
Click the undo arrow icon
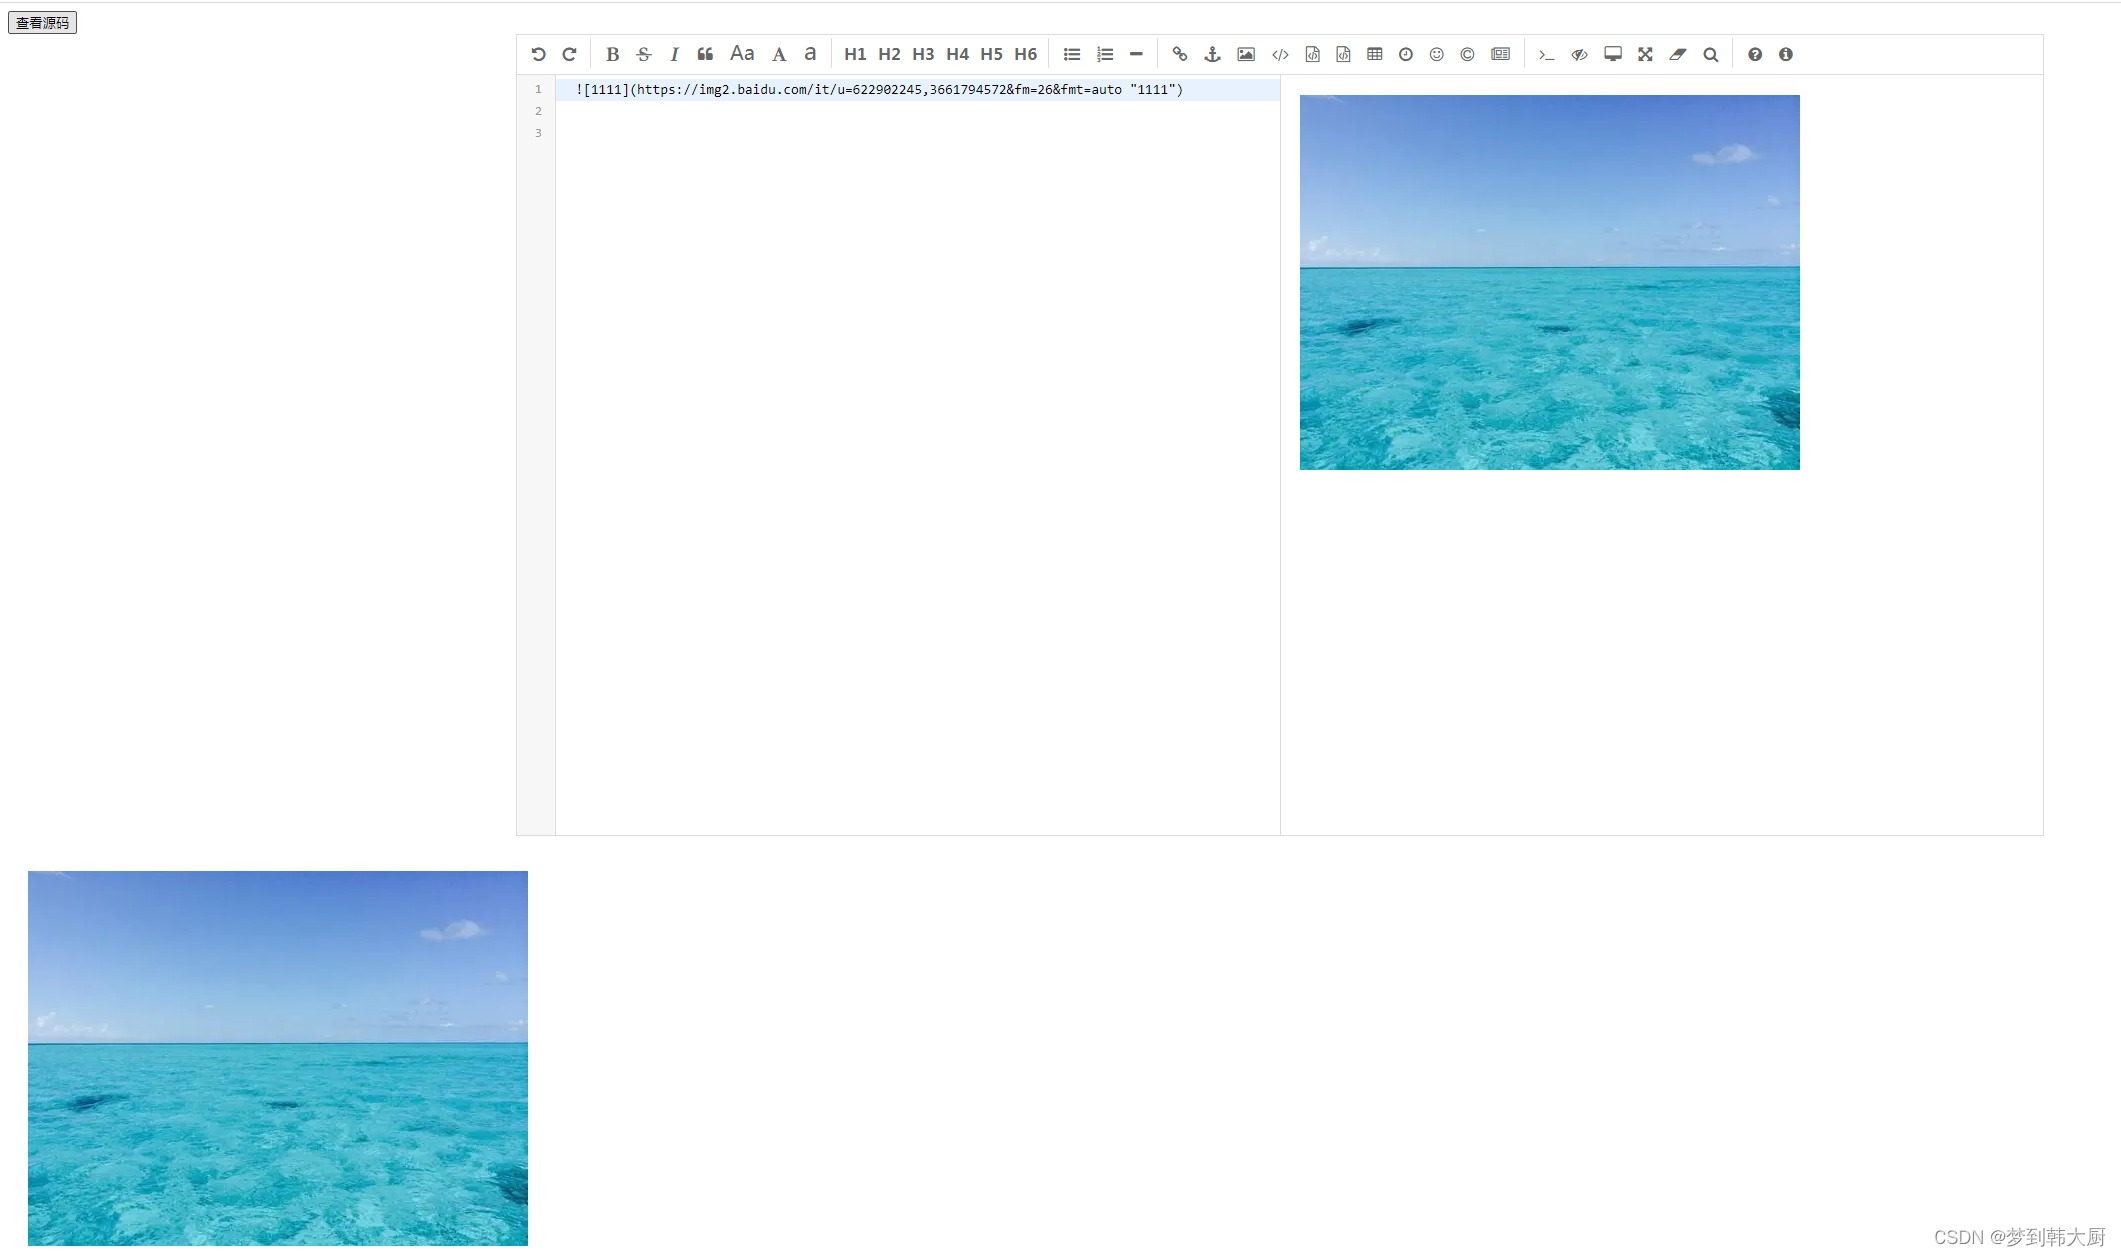[x=538, y=55]
